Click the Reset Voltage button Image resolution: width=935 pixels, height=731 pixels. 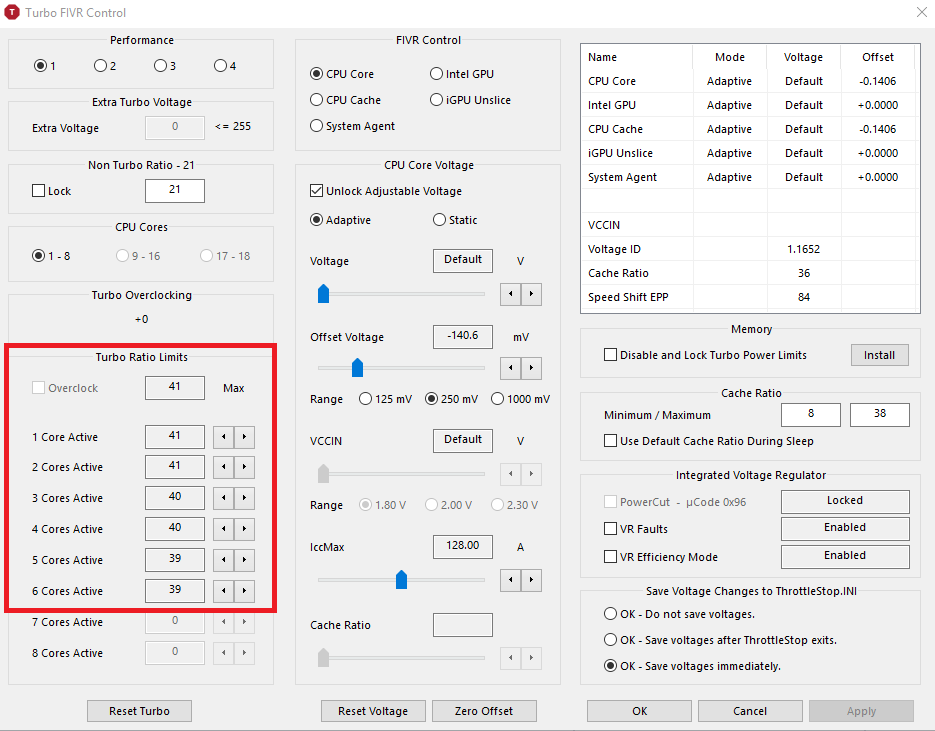(373, 711)
